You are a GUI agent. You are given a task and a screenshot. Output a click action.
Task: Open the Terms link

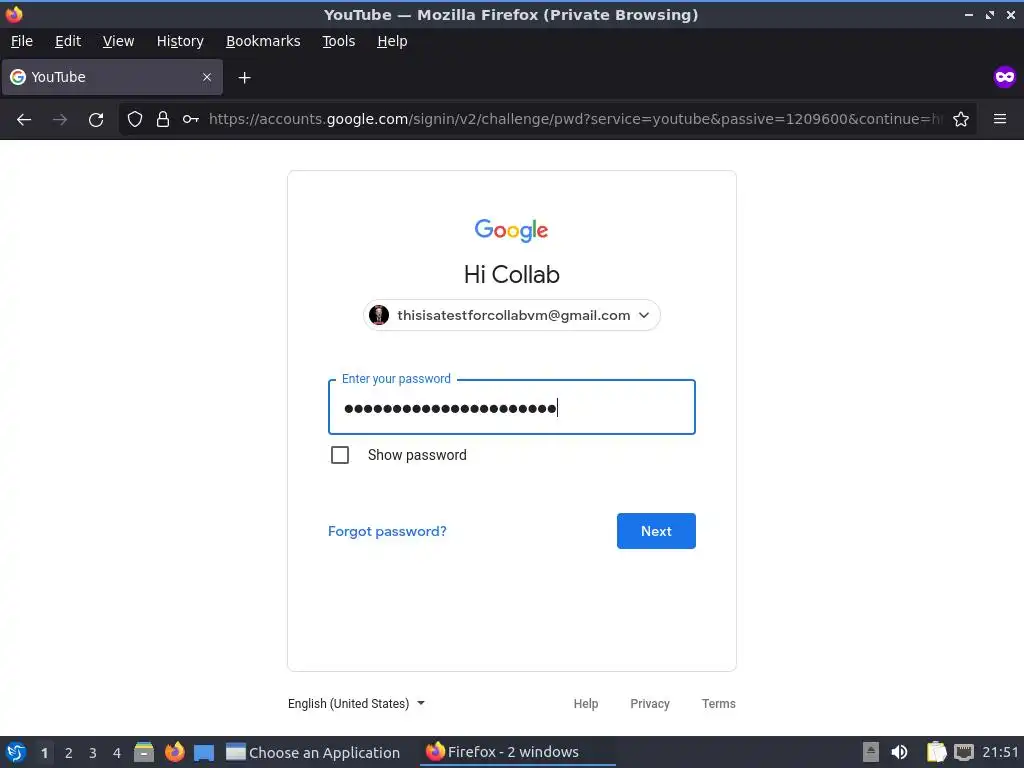[718, 703]
